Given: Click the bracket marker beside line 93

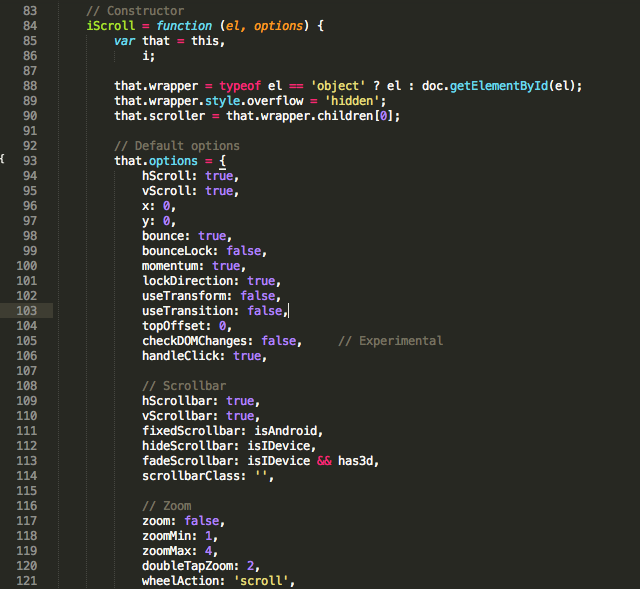Looking at the screenshot, I should tap(3, 160).
